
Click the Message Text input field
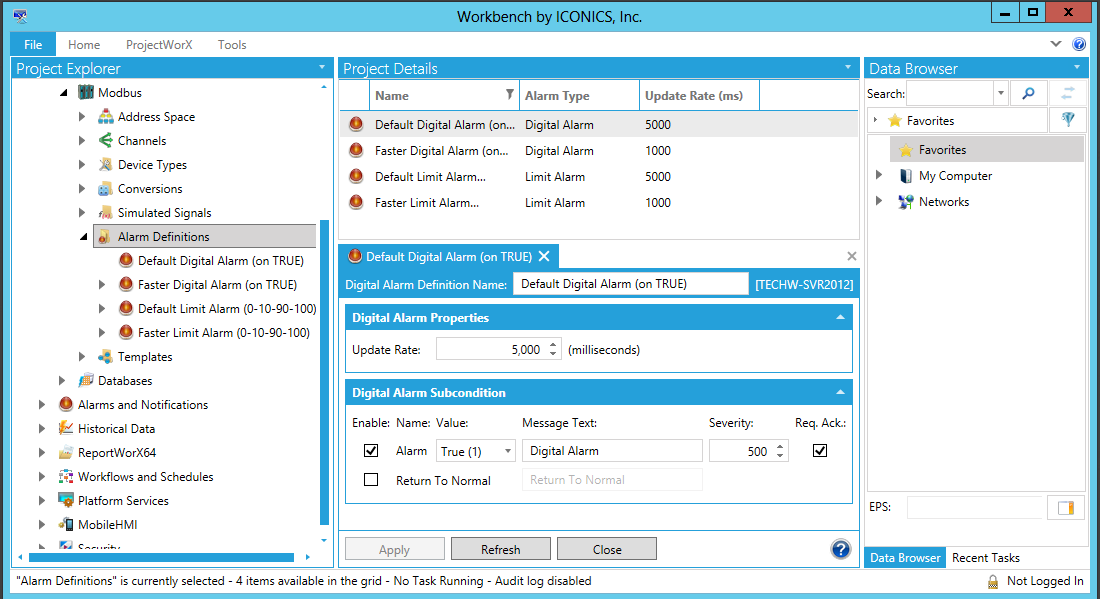click(x=612, y=451)
